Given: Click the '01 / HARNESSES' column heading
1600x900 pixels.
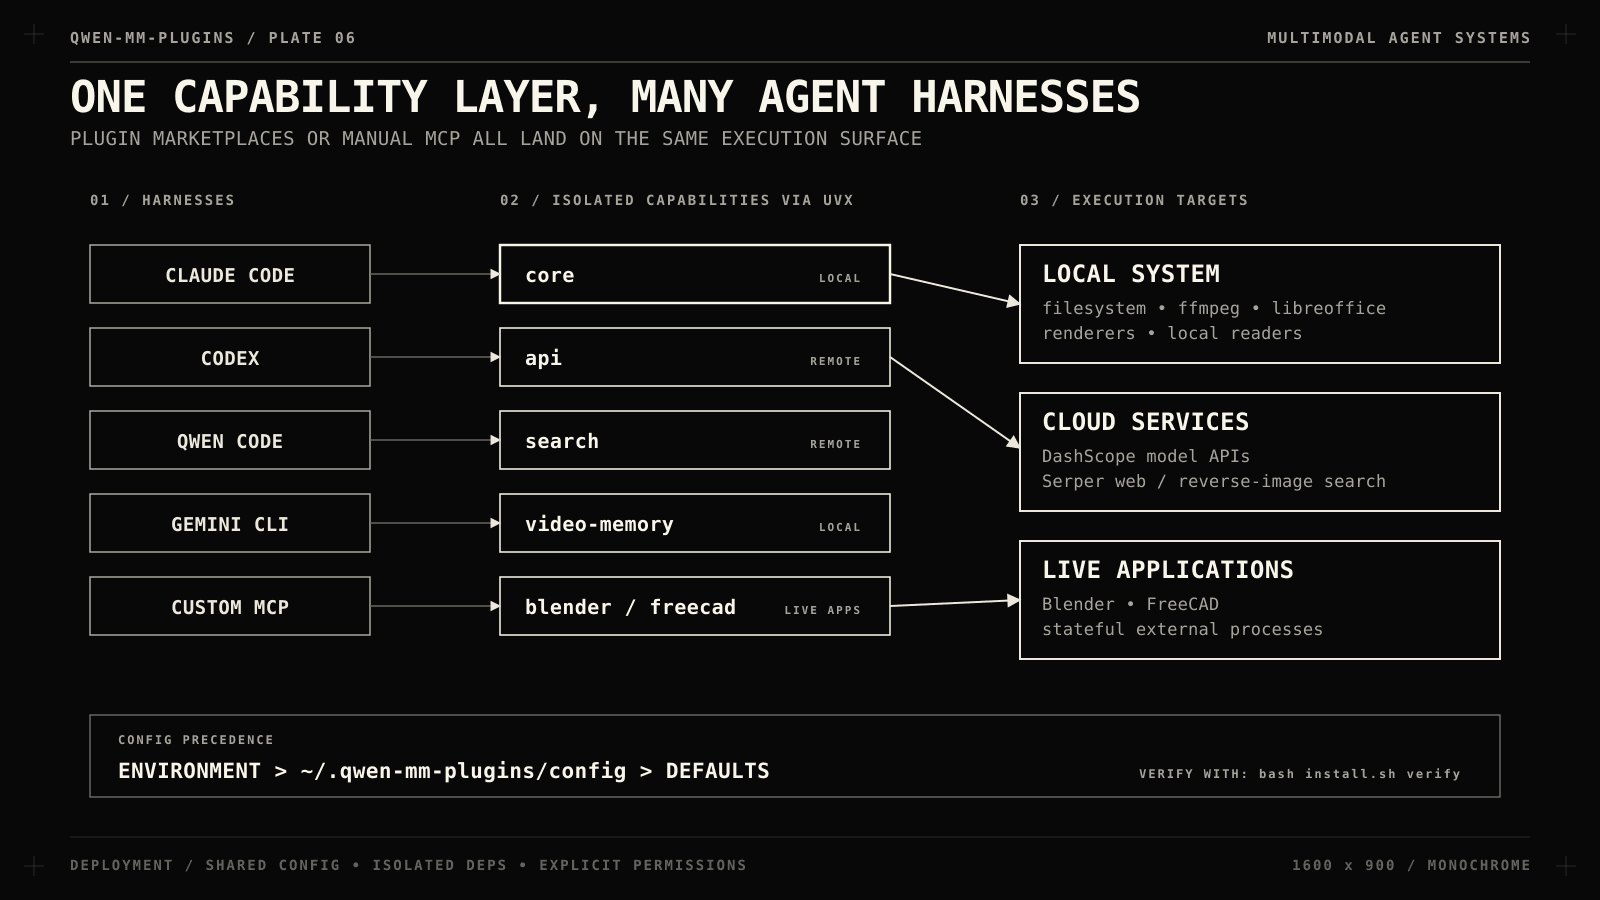Looking at the screenshot, I should pyautogui.click(x=162, y=200).
